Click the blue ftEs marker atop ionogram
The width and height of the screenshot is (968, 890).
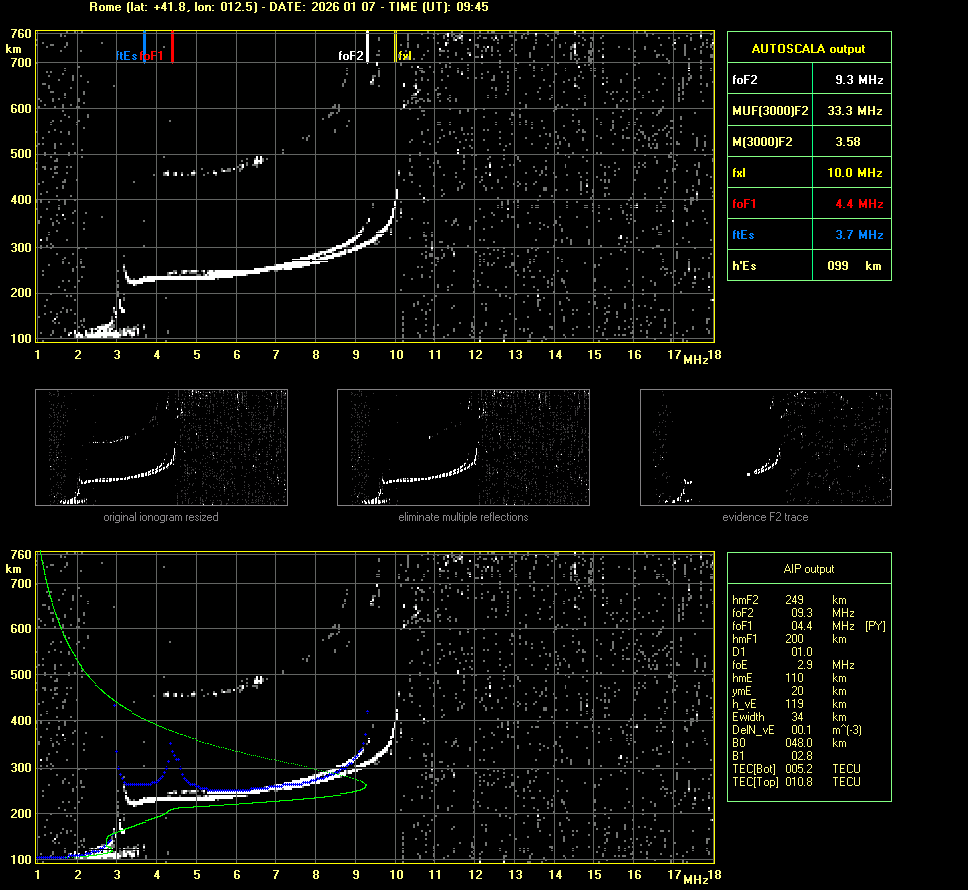(145, 46)
